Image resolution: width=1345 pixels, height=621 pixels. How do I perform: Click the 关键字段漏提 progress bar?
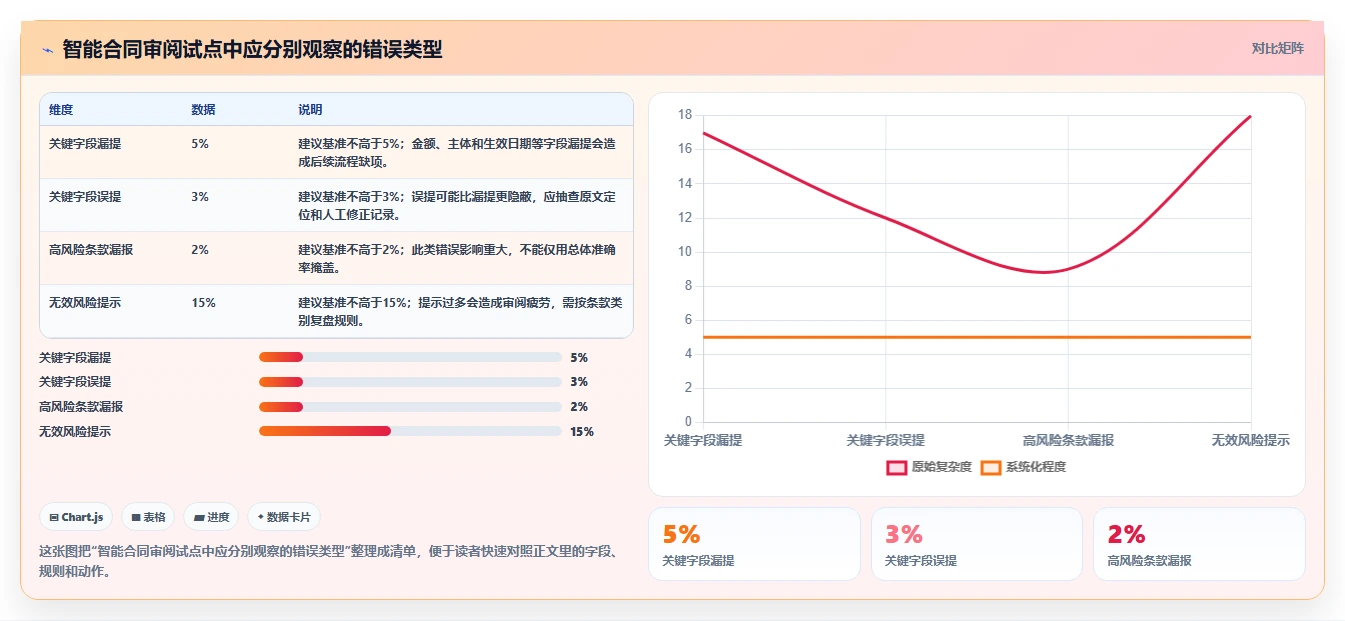point(410,357)
